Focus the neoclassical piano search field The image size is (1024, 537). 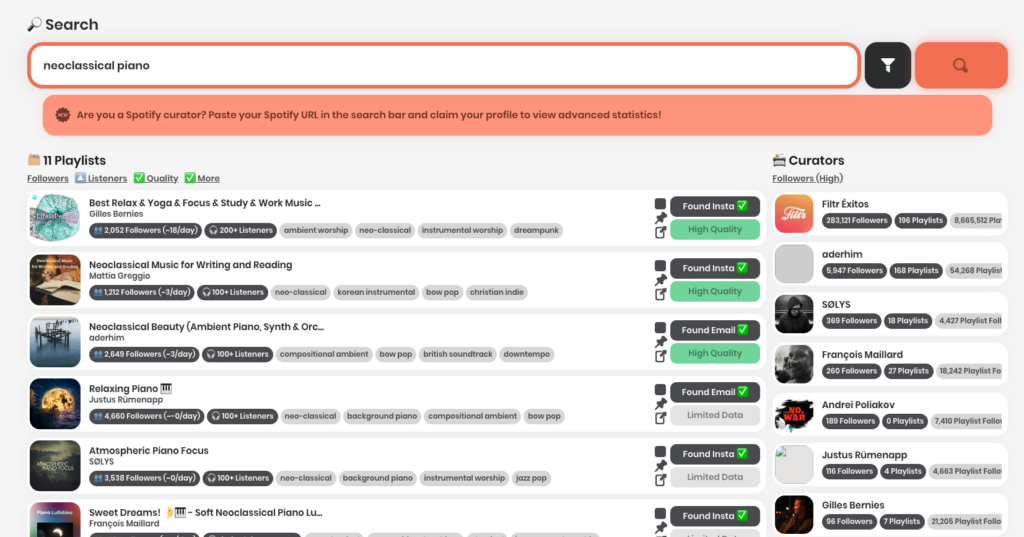[x=444, y=65]
